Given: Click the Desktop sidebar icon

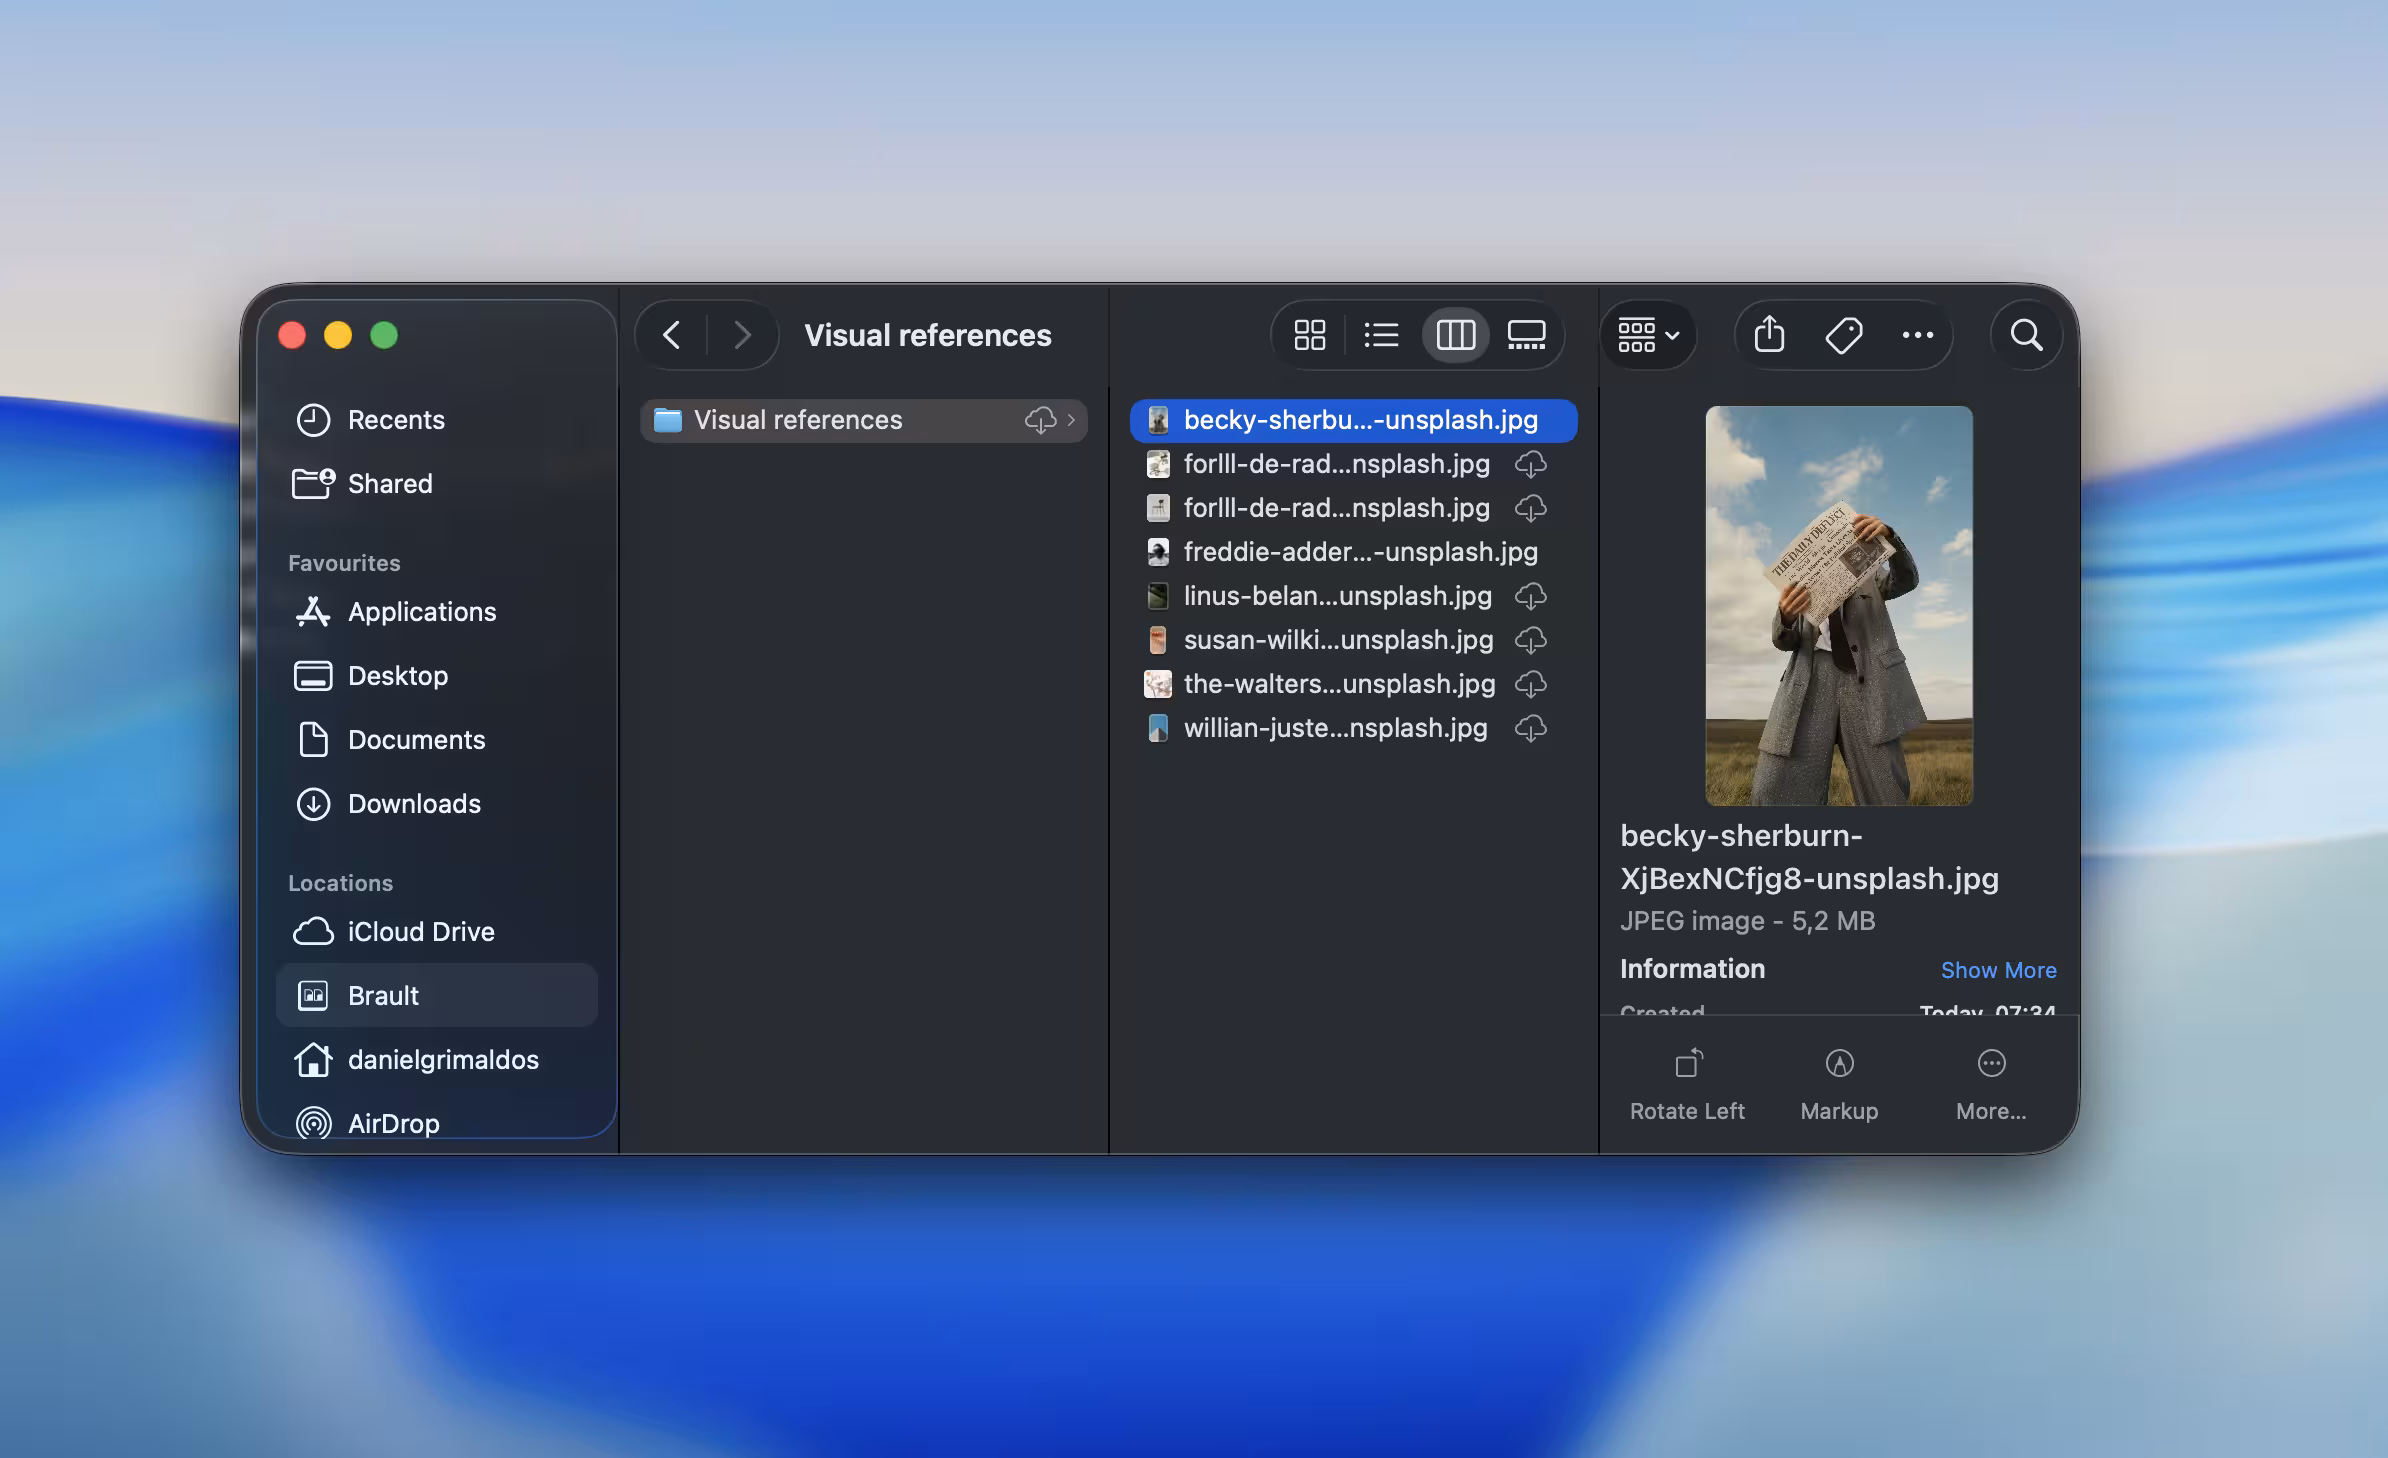Looking at the screenshot, I should tap(313, 676).
